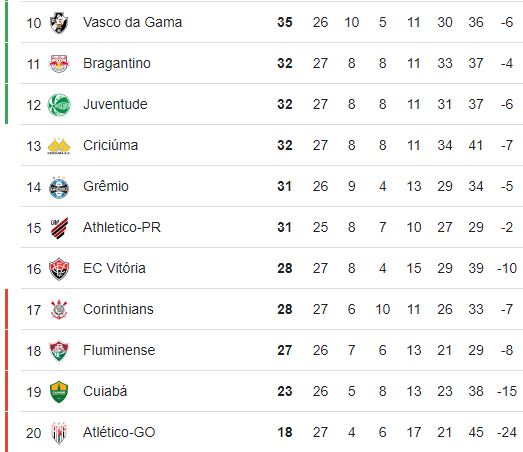Click the position number 13 for Criciúma
The width and height of the screenshot is (523, 452).
[33, 146]
